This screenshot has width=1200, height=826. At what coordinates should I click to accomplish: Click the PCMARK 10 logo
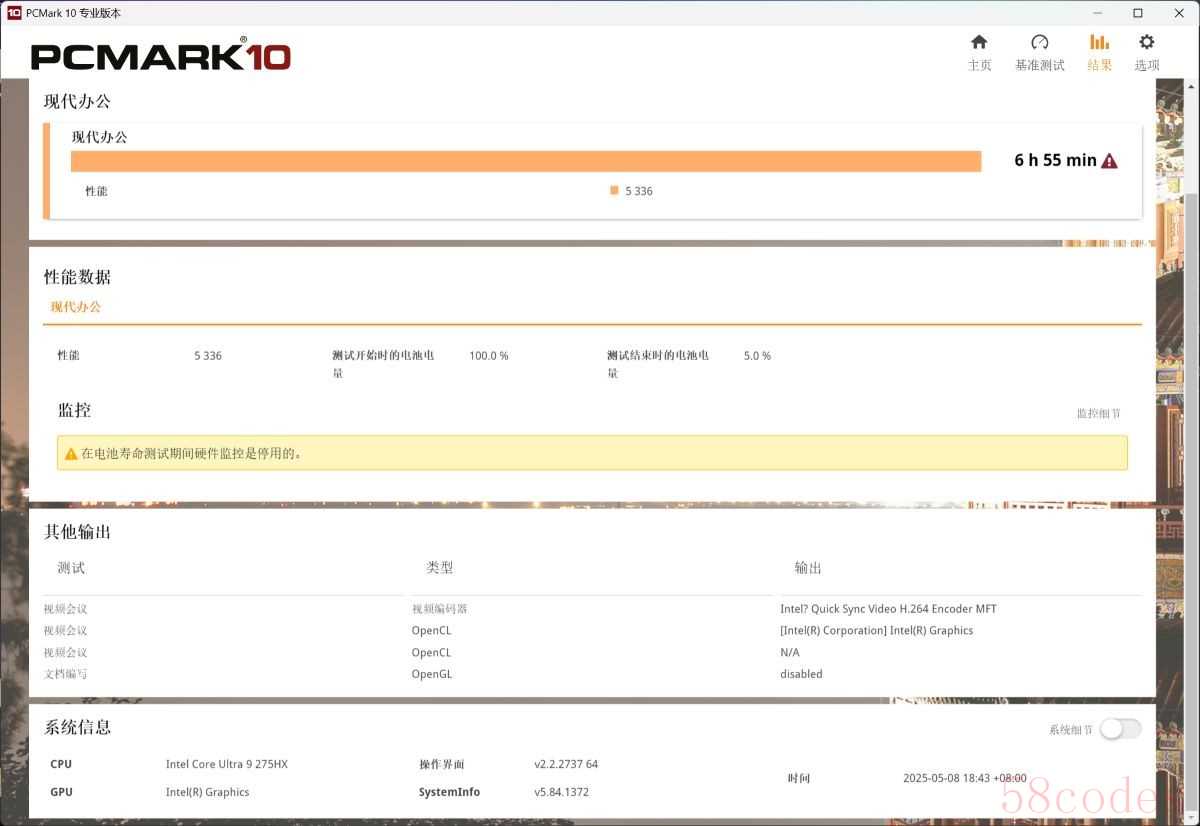click(161, 55)
